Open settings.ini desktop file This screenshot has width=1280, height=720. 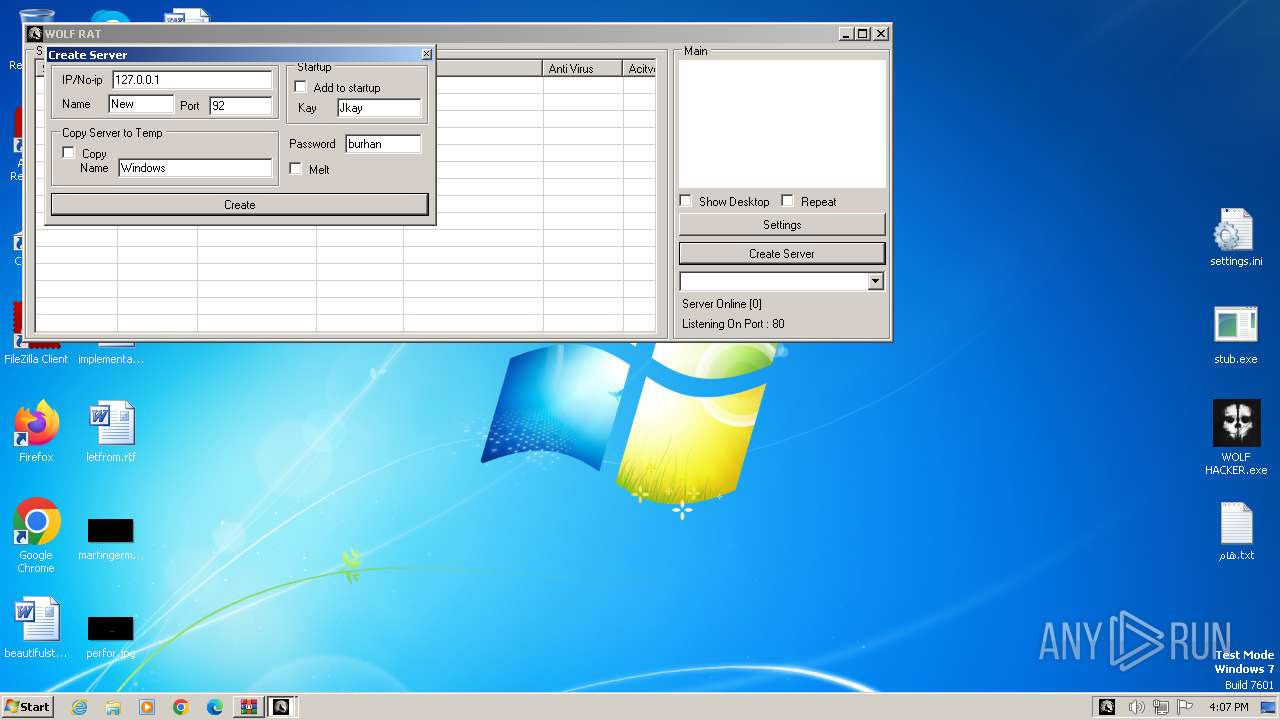(x=1236, y=238)
